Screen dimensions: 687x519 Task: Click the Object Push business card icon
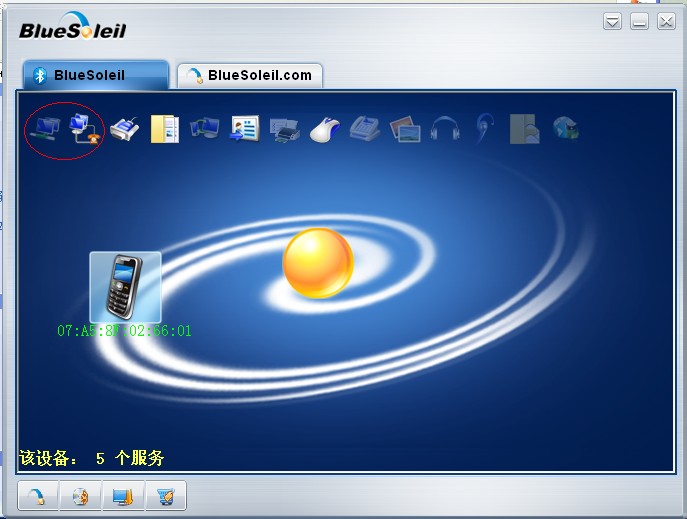(245, 129)
